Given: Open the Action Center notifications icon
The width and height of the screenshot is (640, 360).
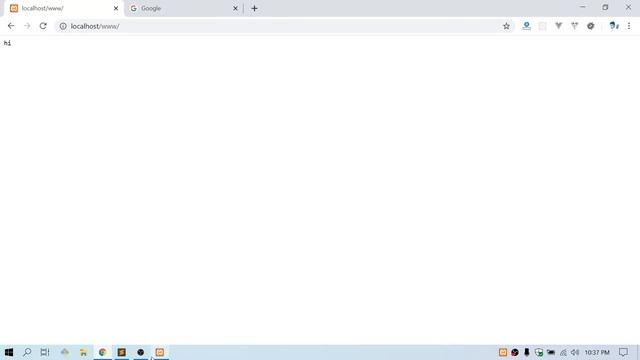Looking at the screenshot, I should coord(623,352).
